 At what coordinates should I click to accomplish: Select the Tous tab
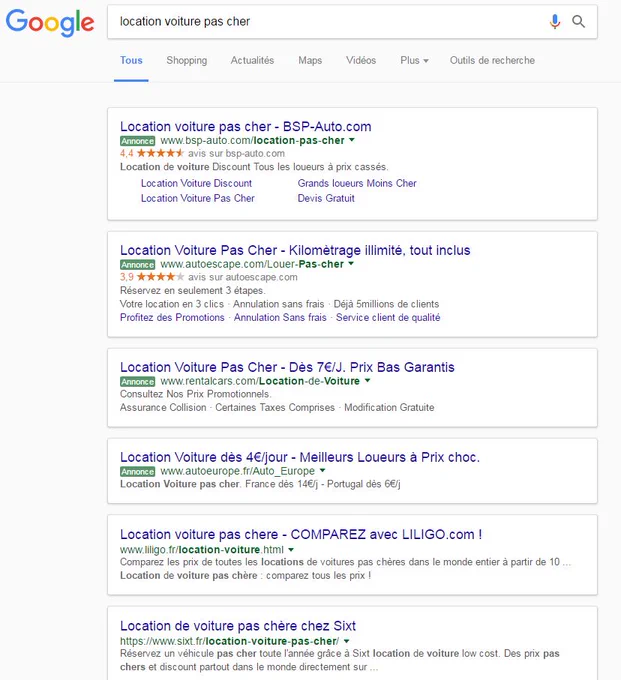131,60
